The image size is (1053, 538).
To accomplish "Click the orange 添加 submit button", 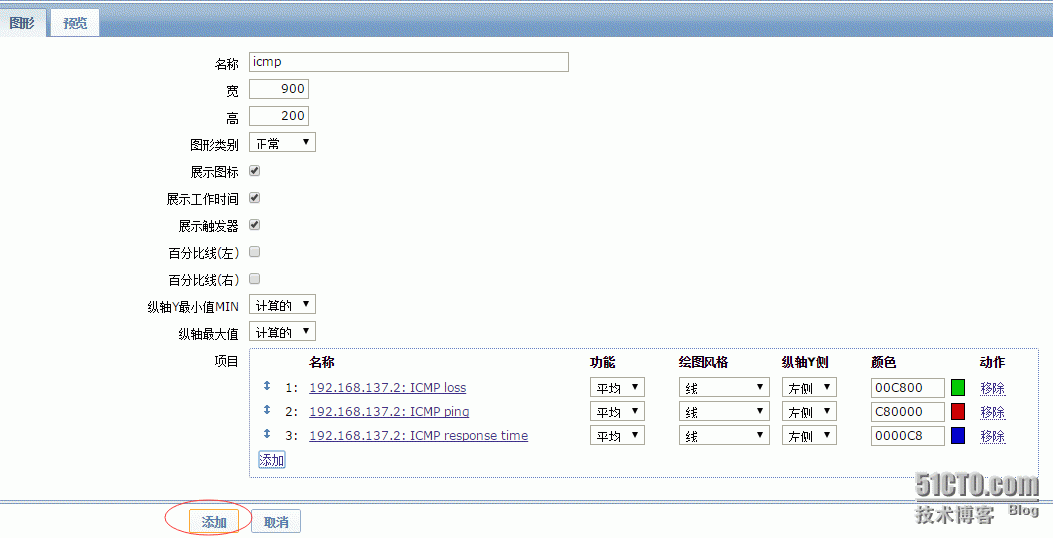I will click(214, 522).
